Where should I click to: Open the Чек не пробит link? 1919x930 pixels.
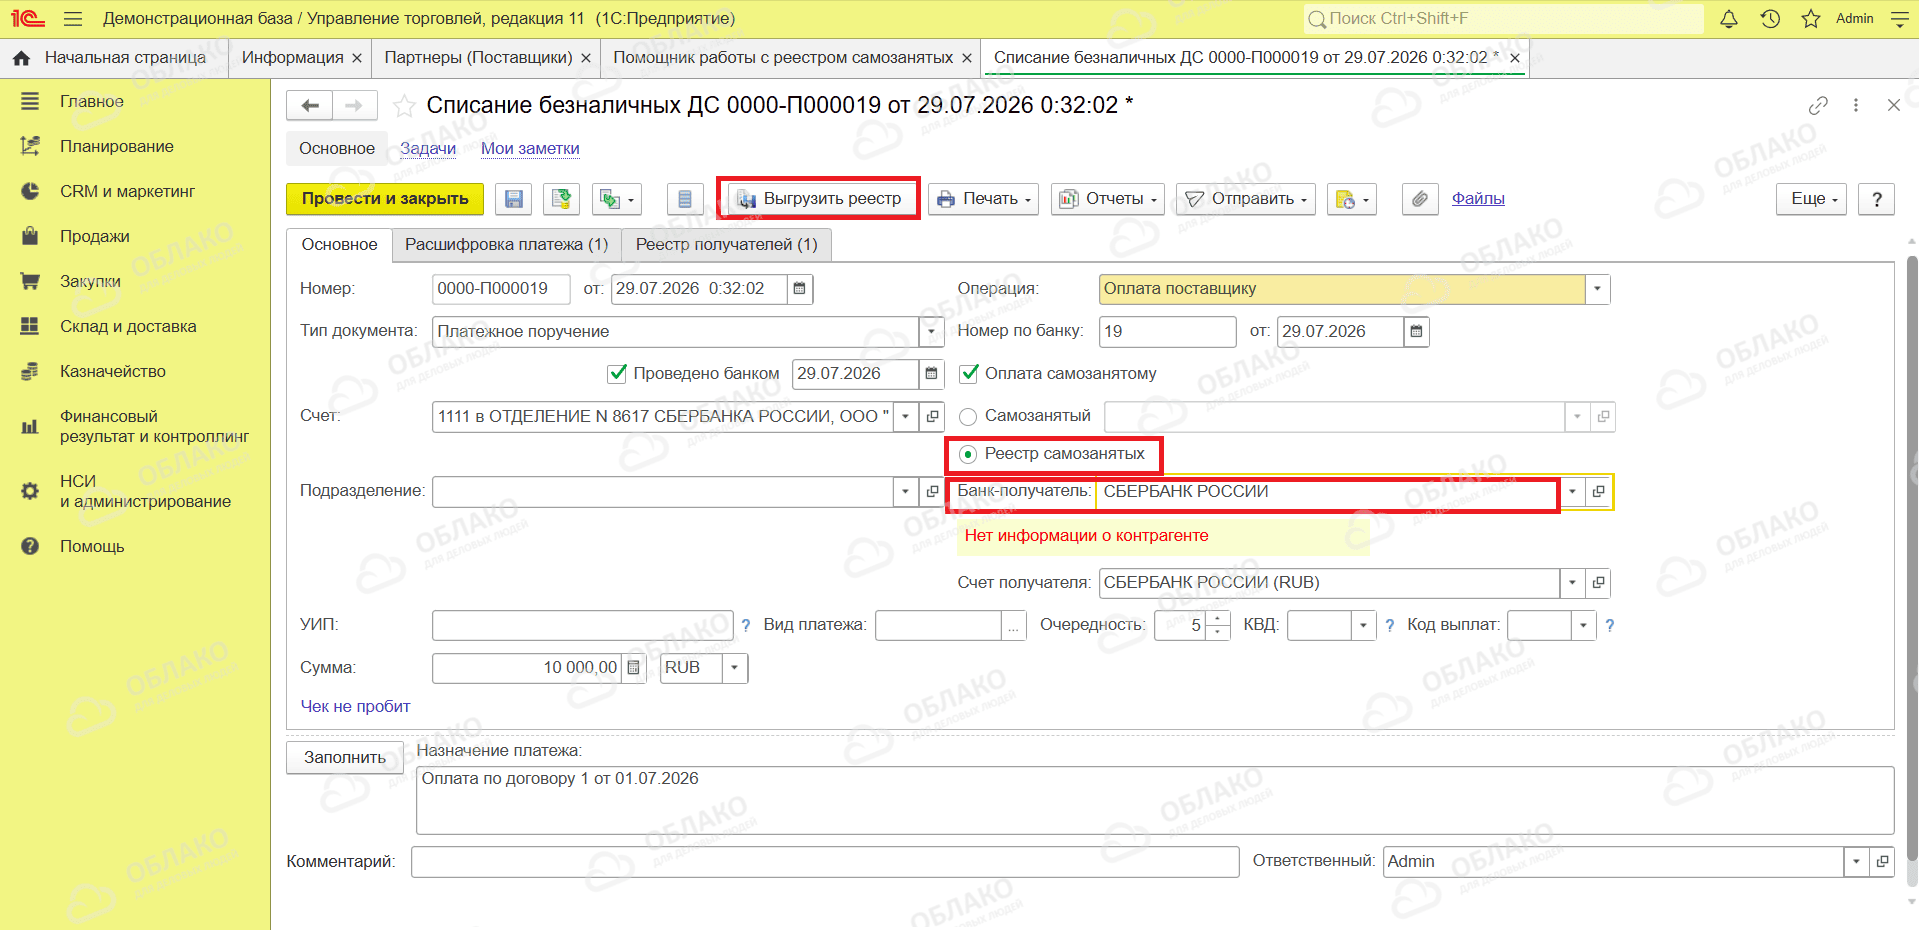[x=355, y=707]
